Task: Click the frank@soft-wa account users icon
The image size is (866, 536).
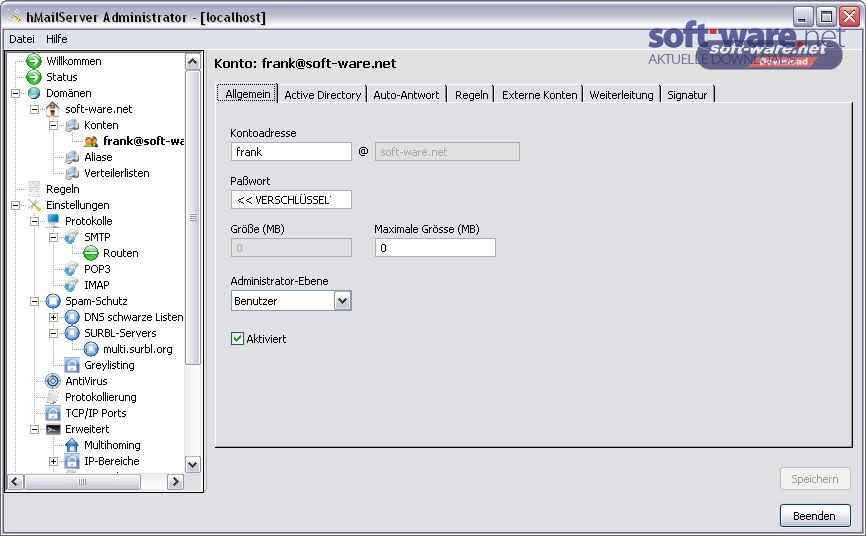Action: click(91, 141)
